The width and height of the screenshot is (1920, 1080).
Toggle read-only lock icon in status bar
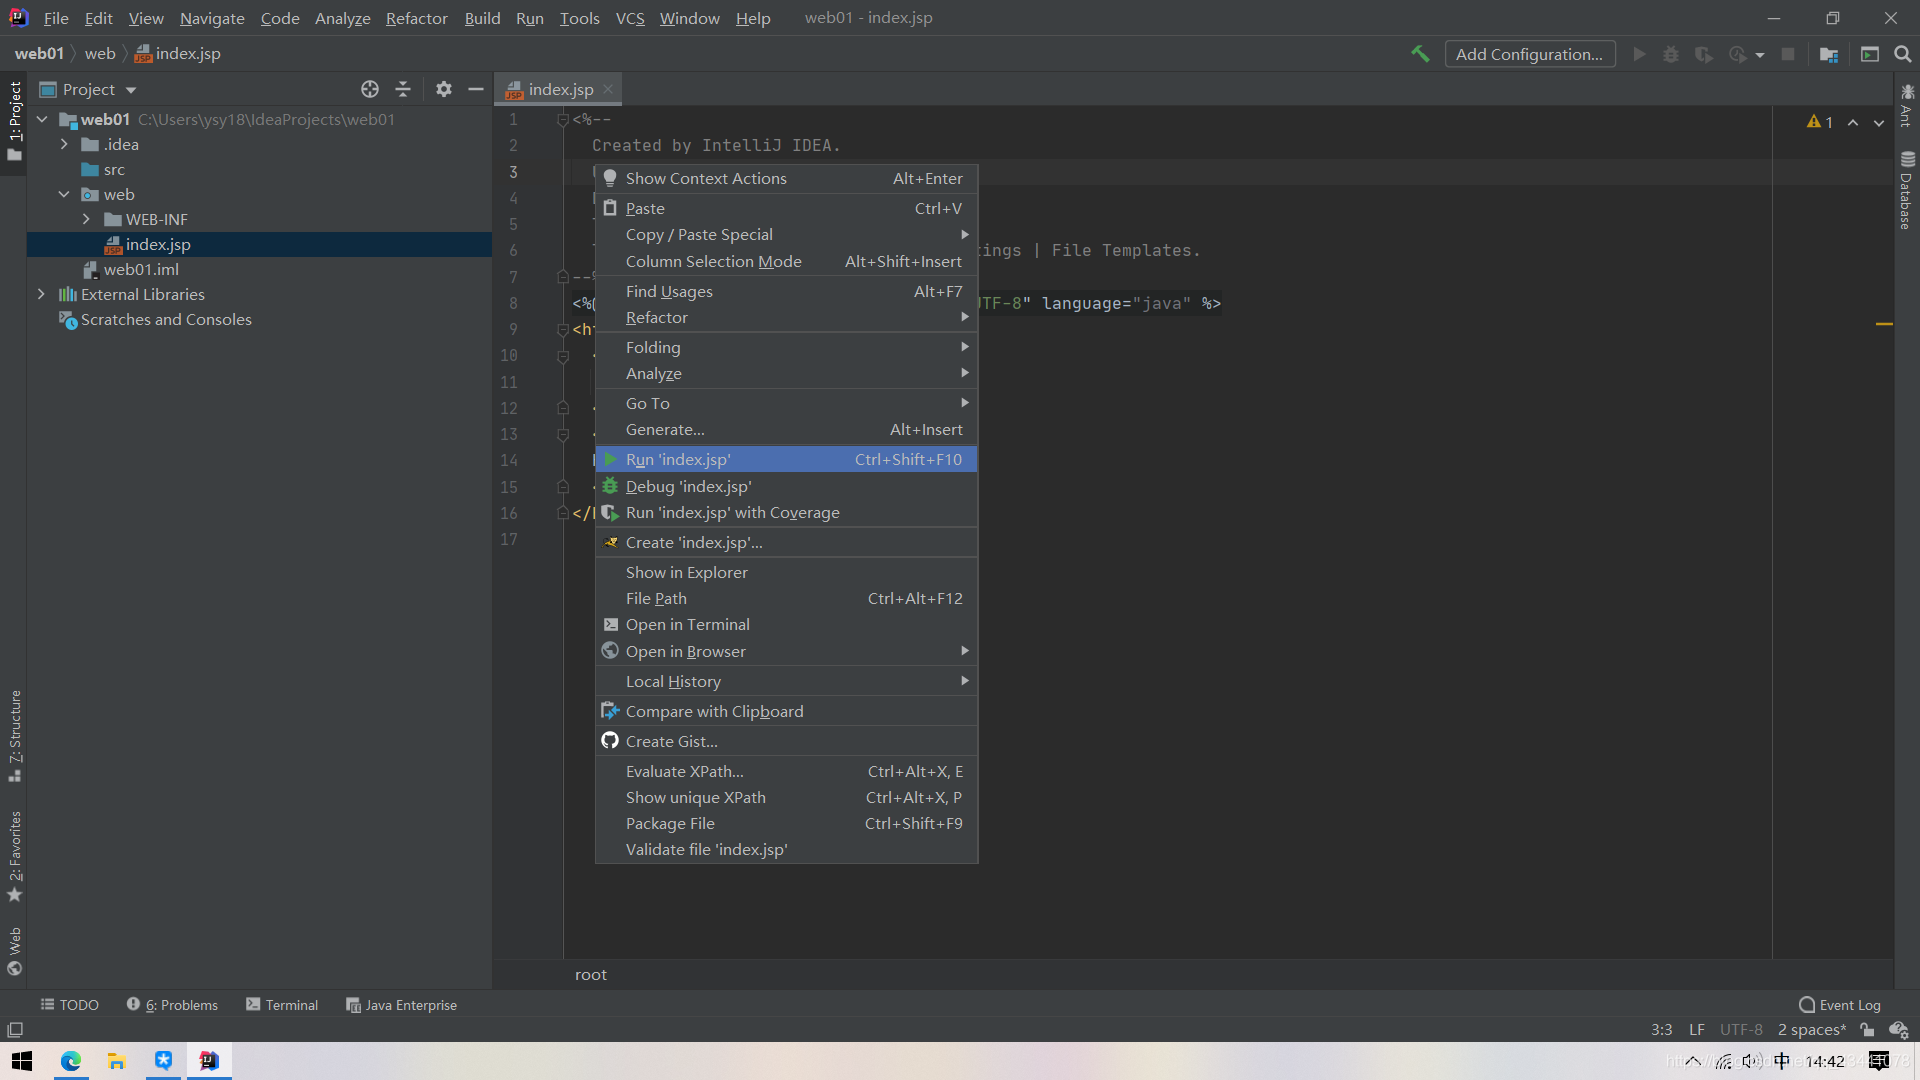[x=1867, y=1030]
